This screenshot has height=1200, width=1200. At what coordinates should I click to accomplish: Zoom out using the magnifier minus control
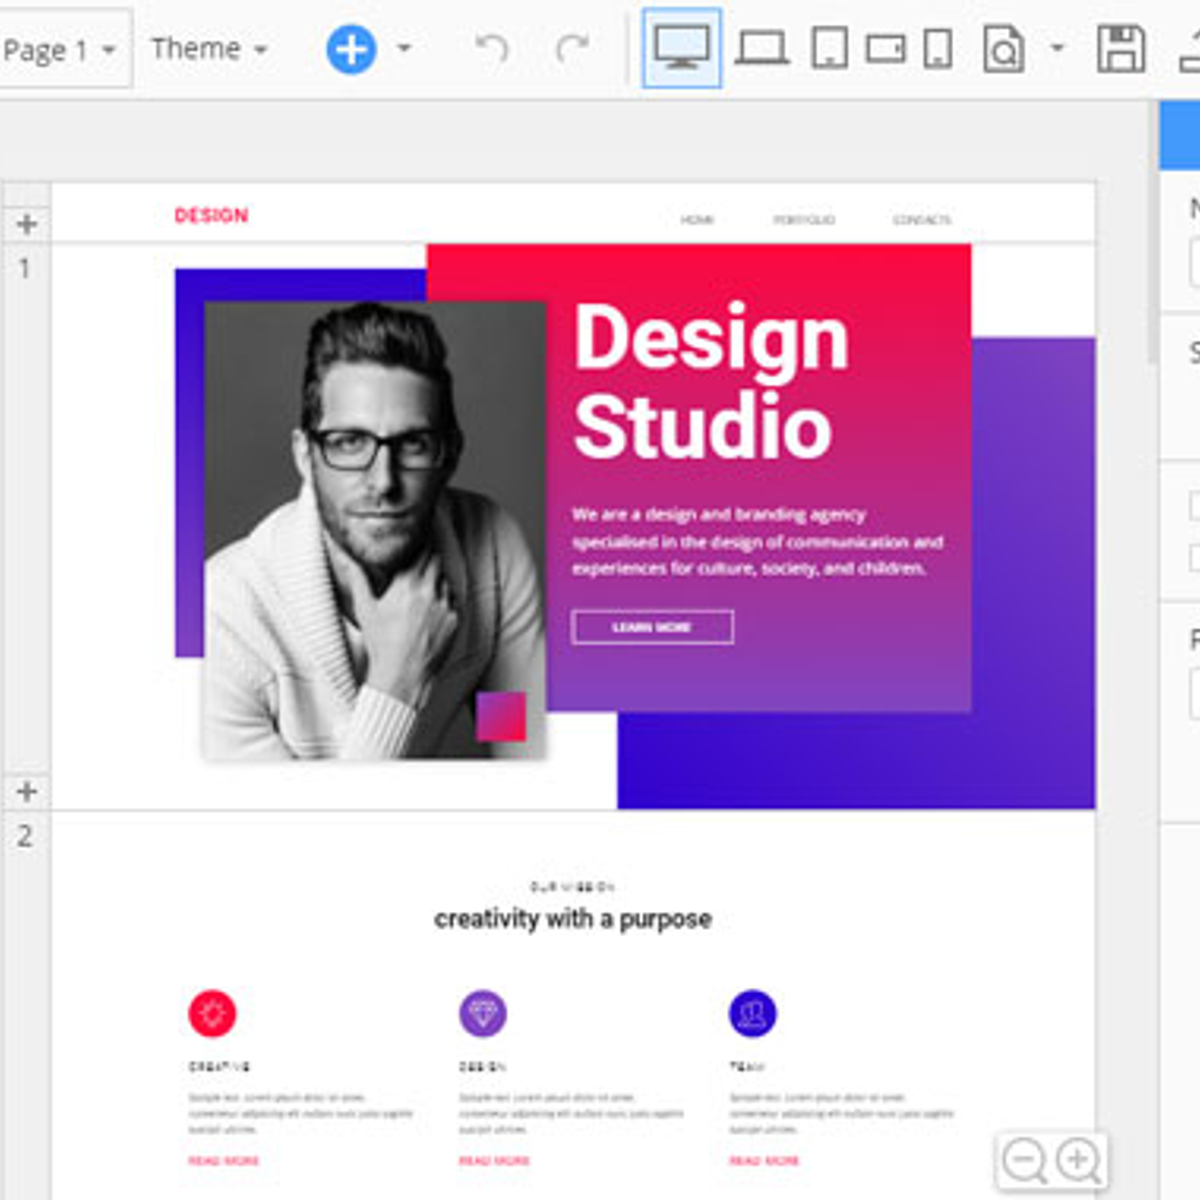[x=1022, y=1160]
